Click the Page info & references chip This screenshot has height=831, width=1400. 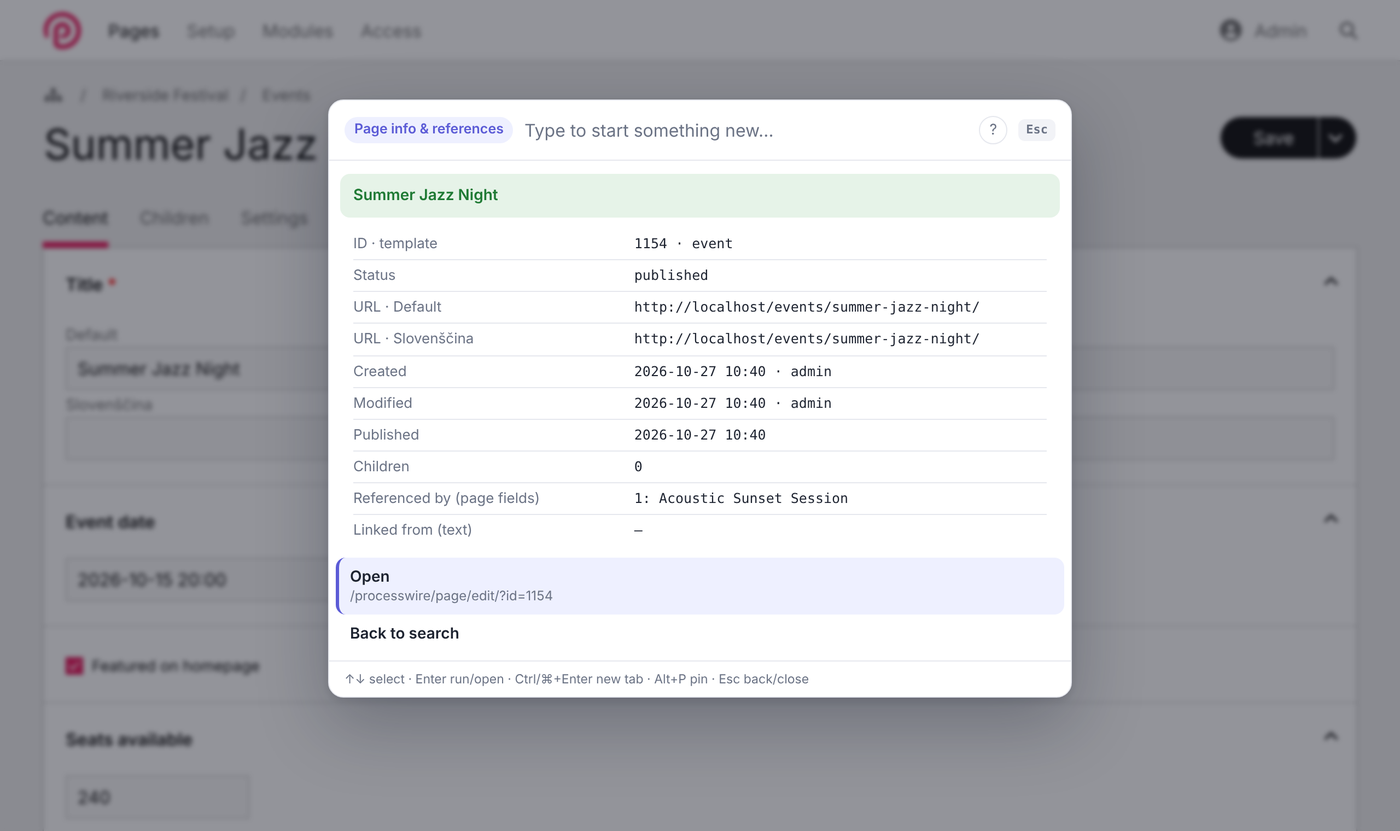coord(429,130)
